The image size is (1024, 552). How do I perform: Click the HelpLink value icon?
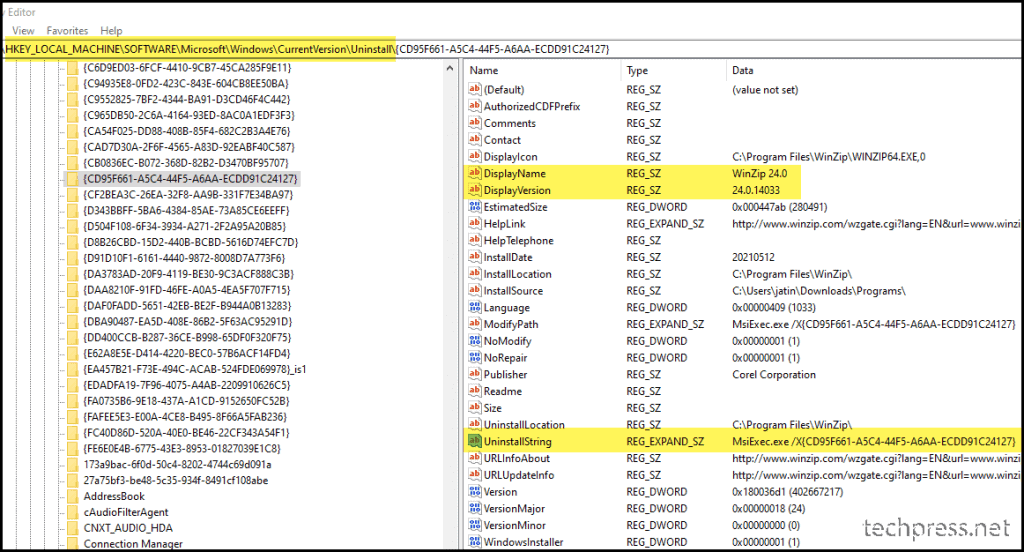tap(475, 223)
